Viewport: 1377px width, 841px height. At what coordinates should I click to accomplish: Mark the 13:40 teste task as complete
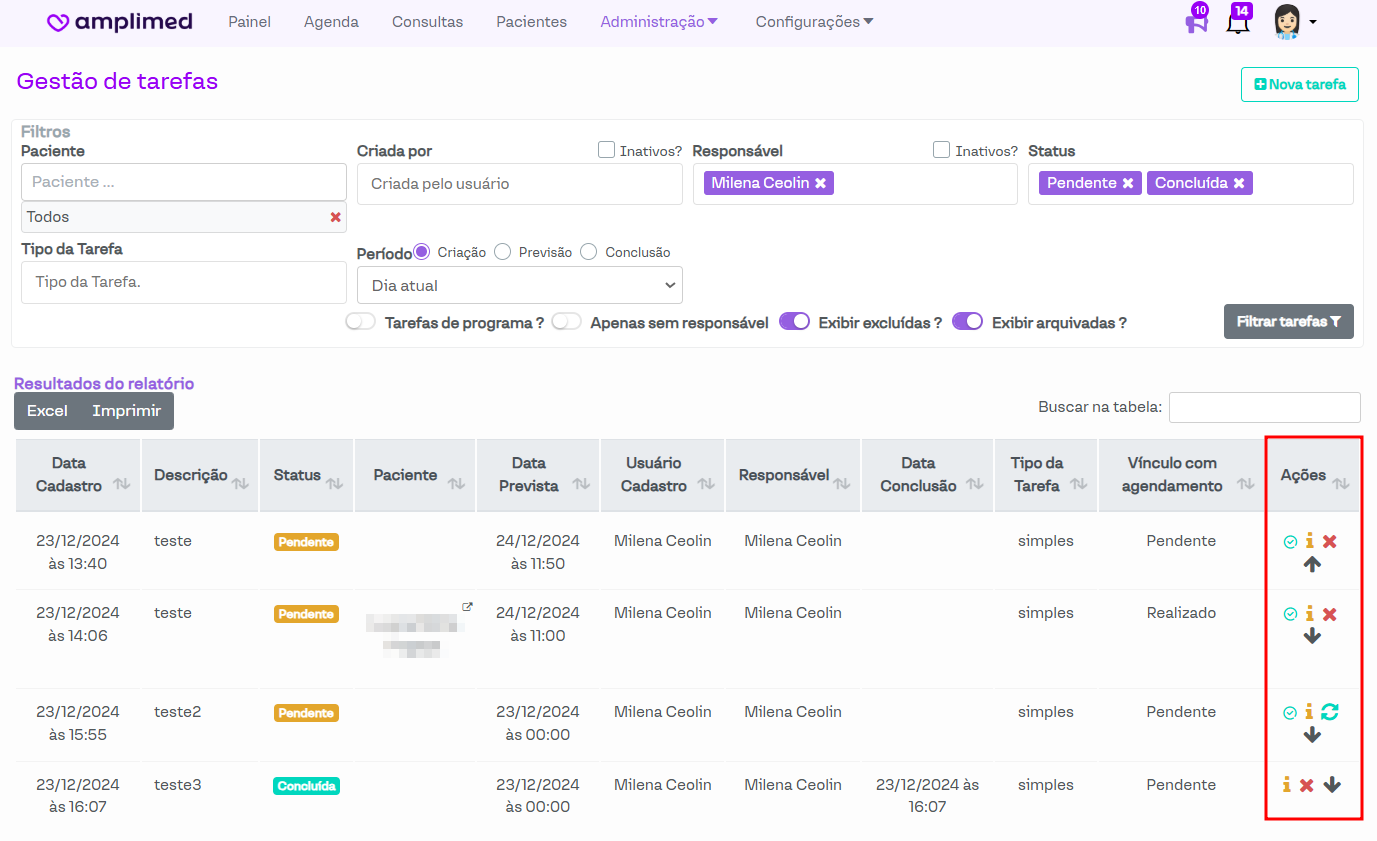click(1290, 542)
